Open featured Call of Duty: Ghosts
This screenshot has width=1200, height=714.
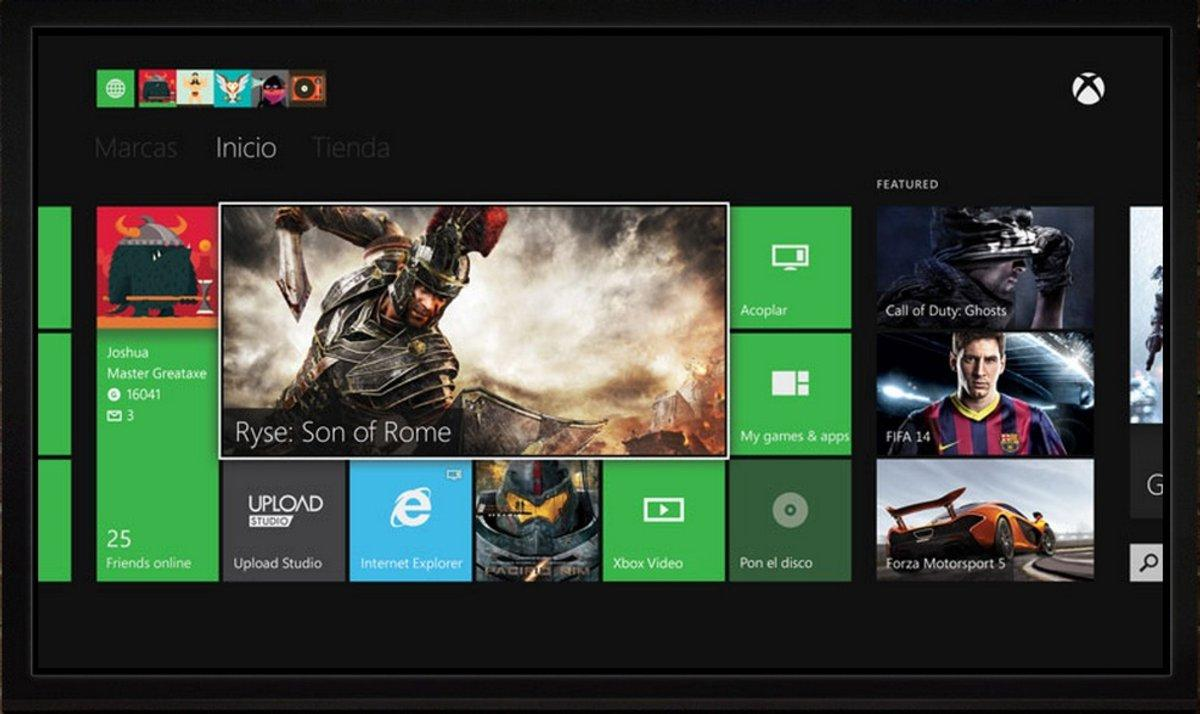coord(985,267)
